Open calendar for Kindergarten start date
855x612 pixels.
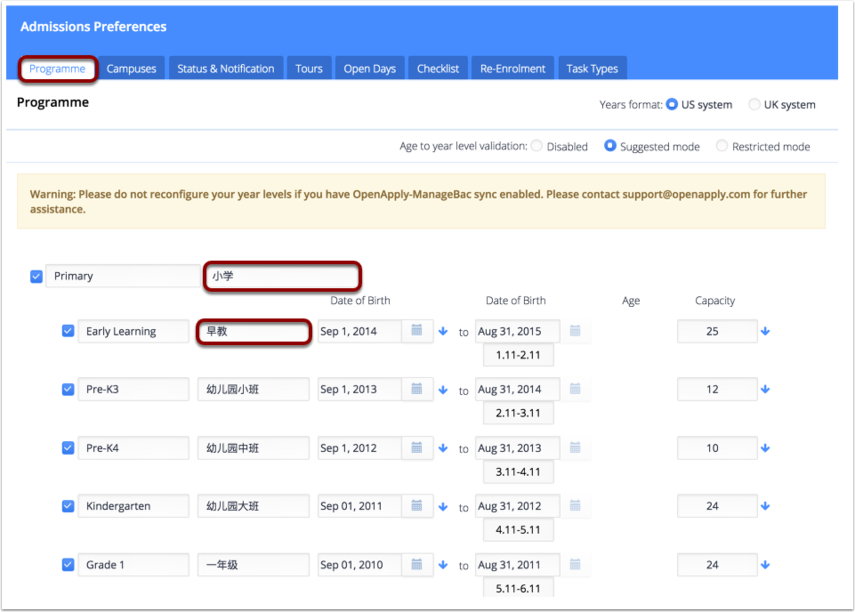tap(417, 506)
